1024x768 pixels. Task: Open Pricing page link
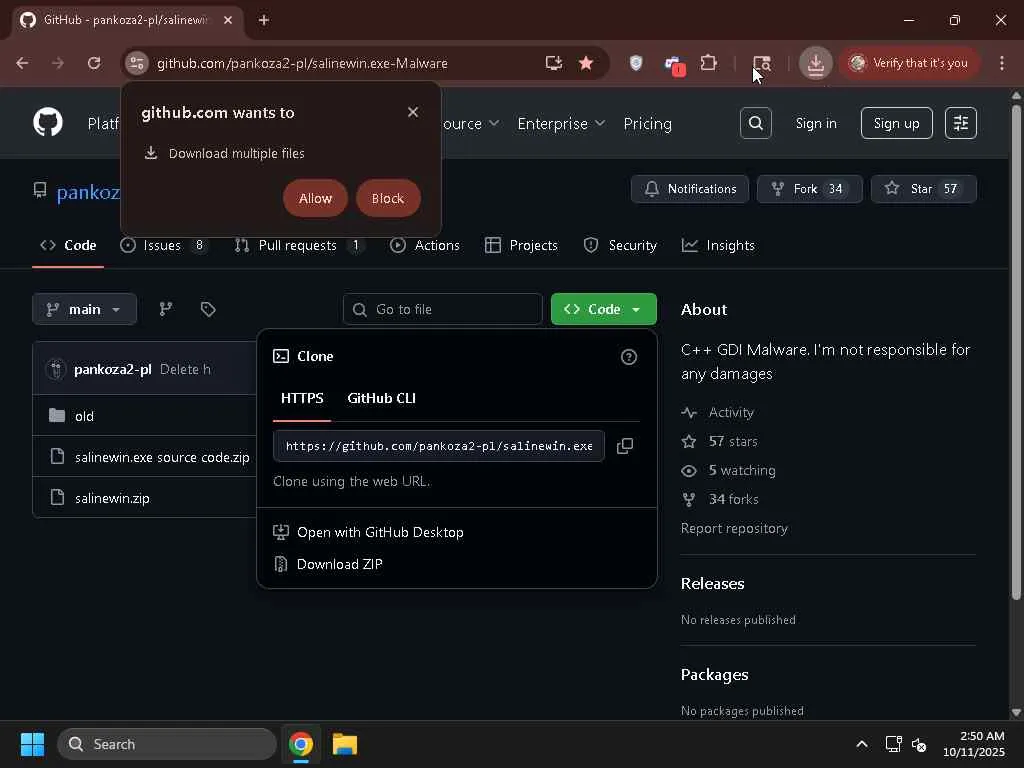pos(647,123)
